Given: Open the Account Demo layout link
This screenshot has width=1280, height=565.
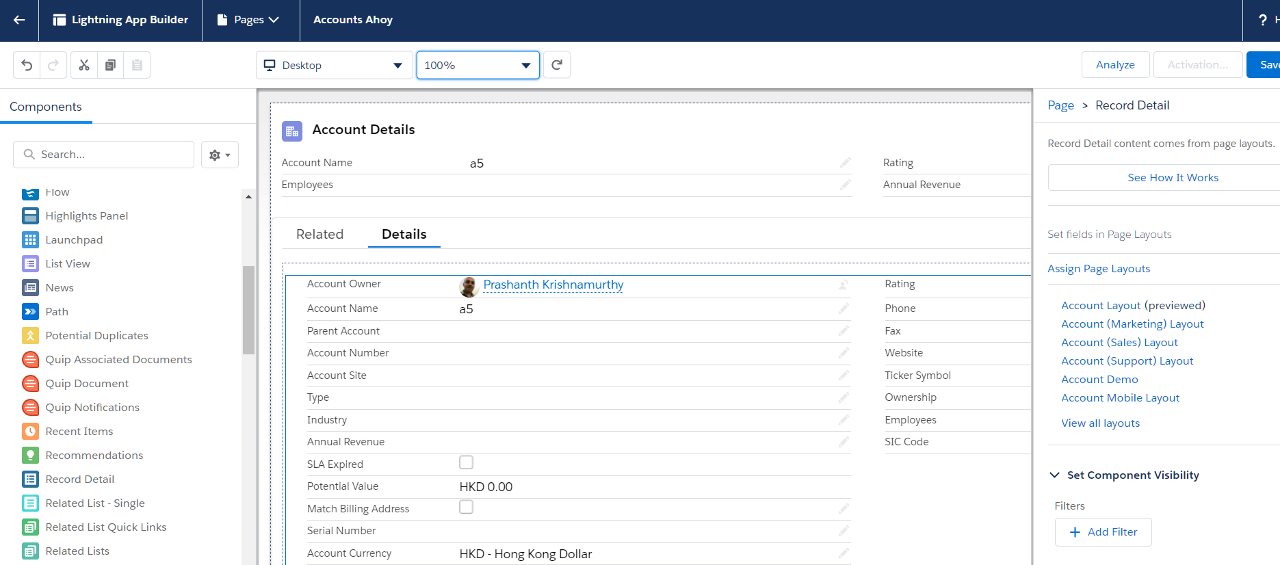Looking at the screenshot, I should 1099,380.
